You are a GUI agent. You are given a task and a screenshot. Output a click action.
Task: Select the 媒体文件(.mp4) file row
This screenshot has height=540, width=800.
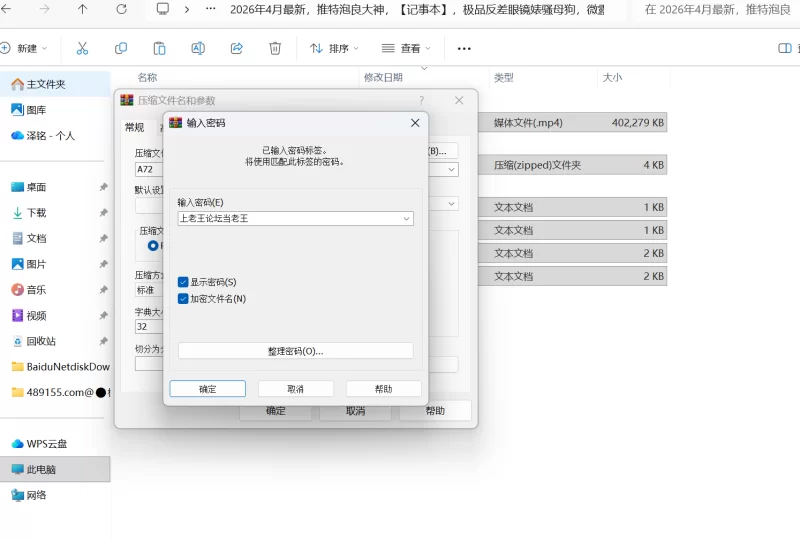point(572,122)
